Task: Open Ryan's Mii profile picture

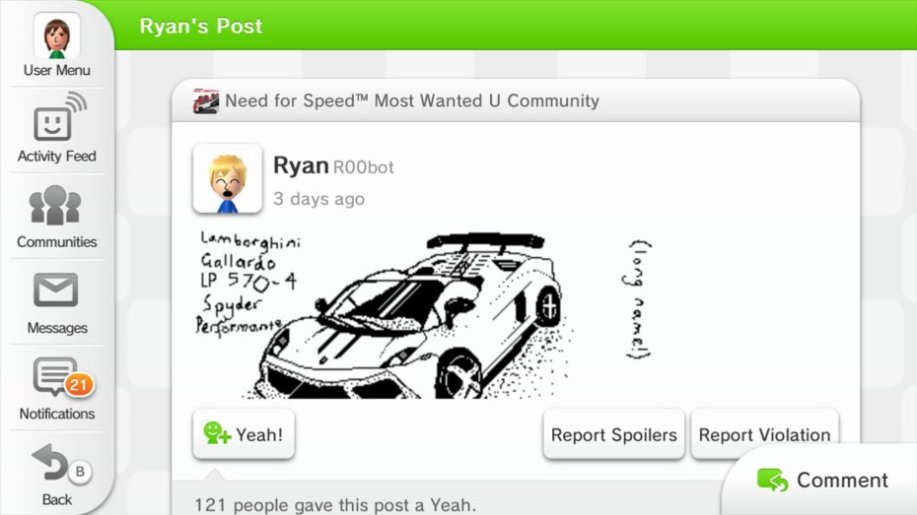Action: [227, 179]
